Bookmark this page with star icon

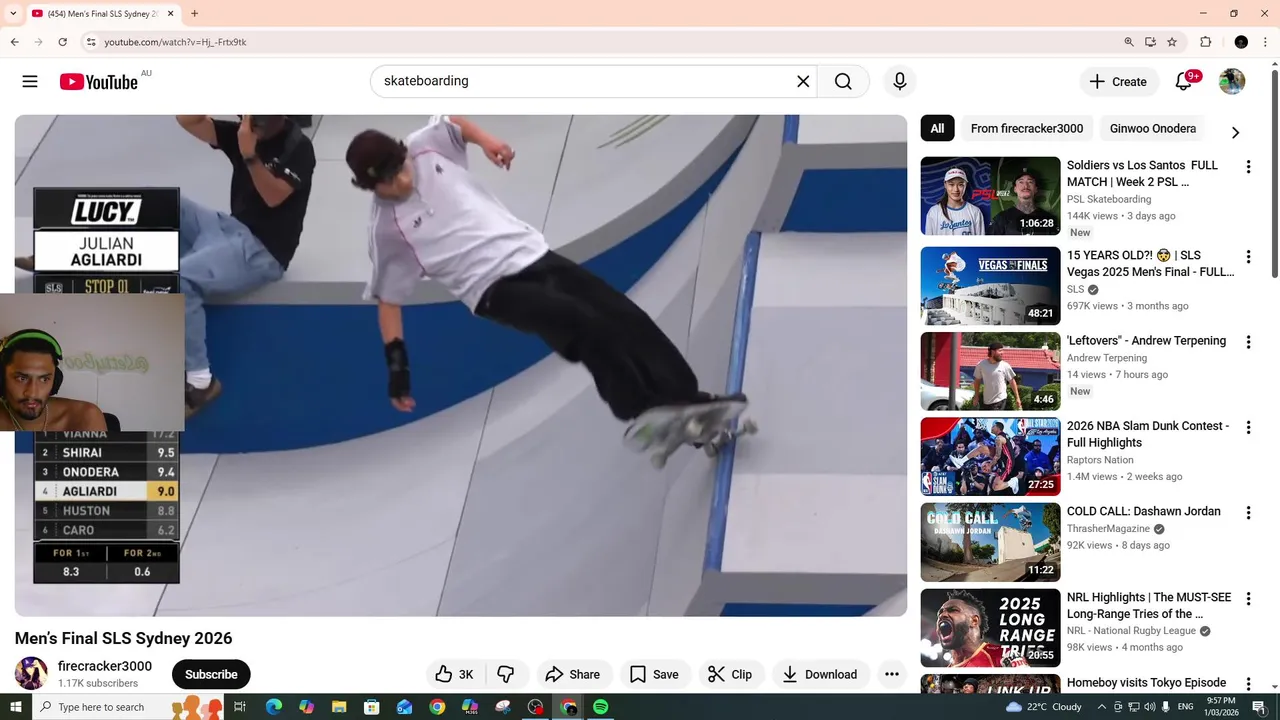(1172, 42)
